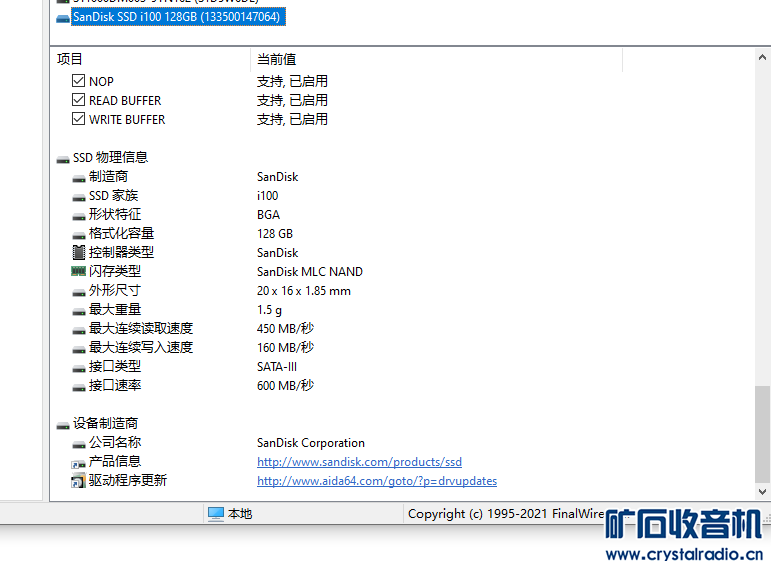771x567 pixels.
Task: Select the 制造商 row label
Action: point(108,177)
